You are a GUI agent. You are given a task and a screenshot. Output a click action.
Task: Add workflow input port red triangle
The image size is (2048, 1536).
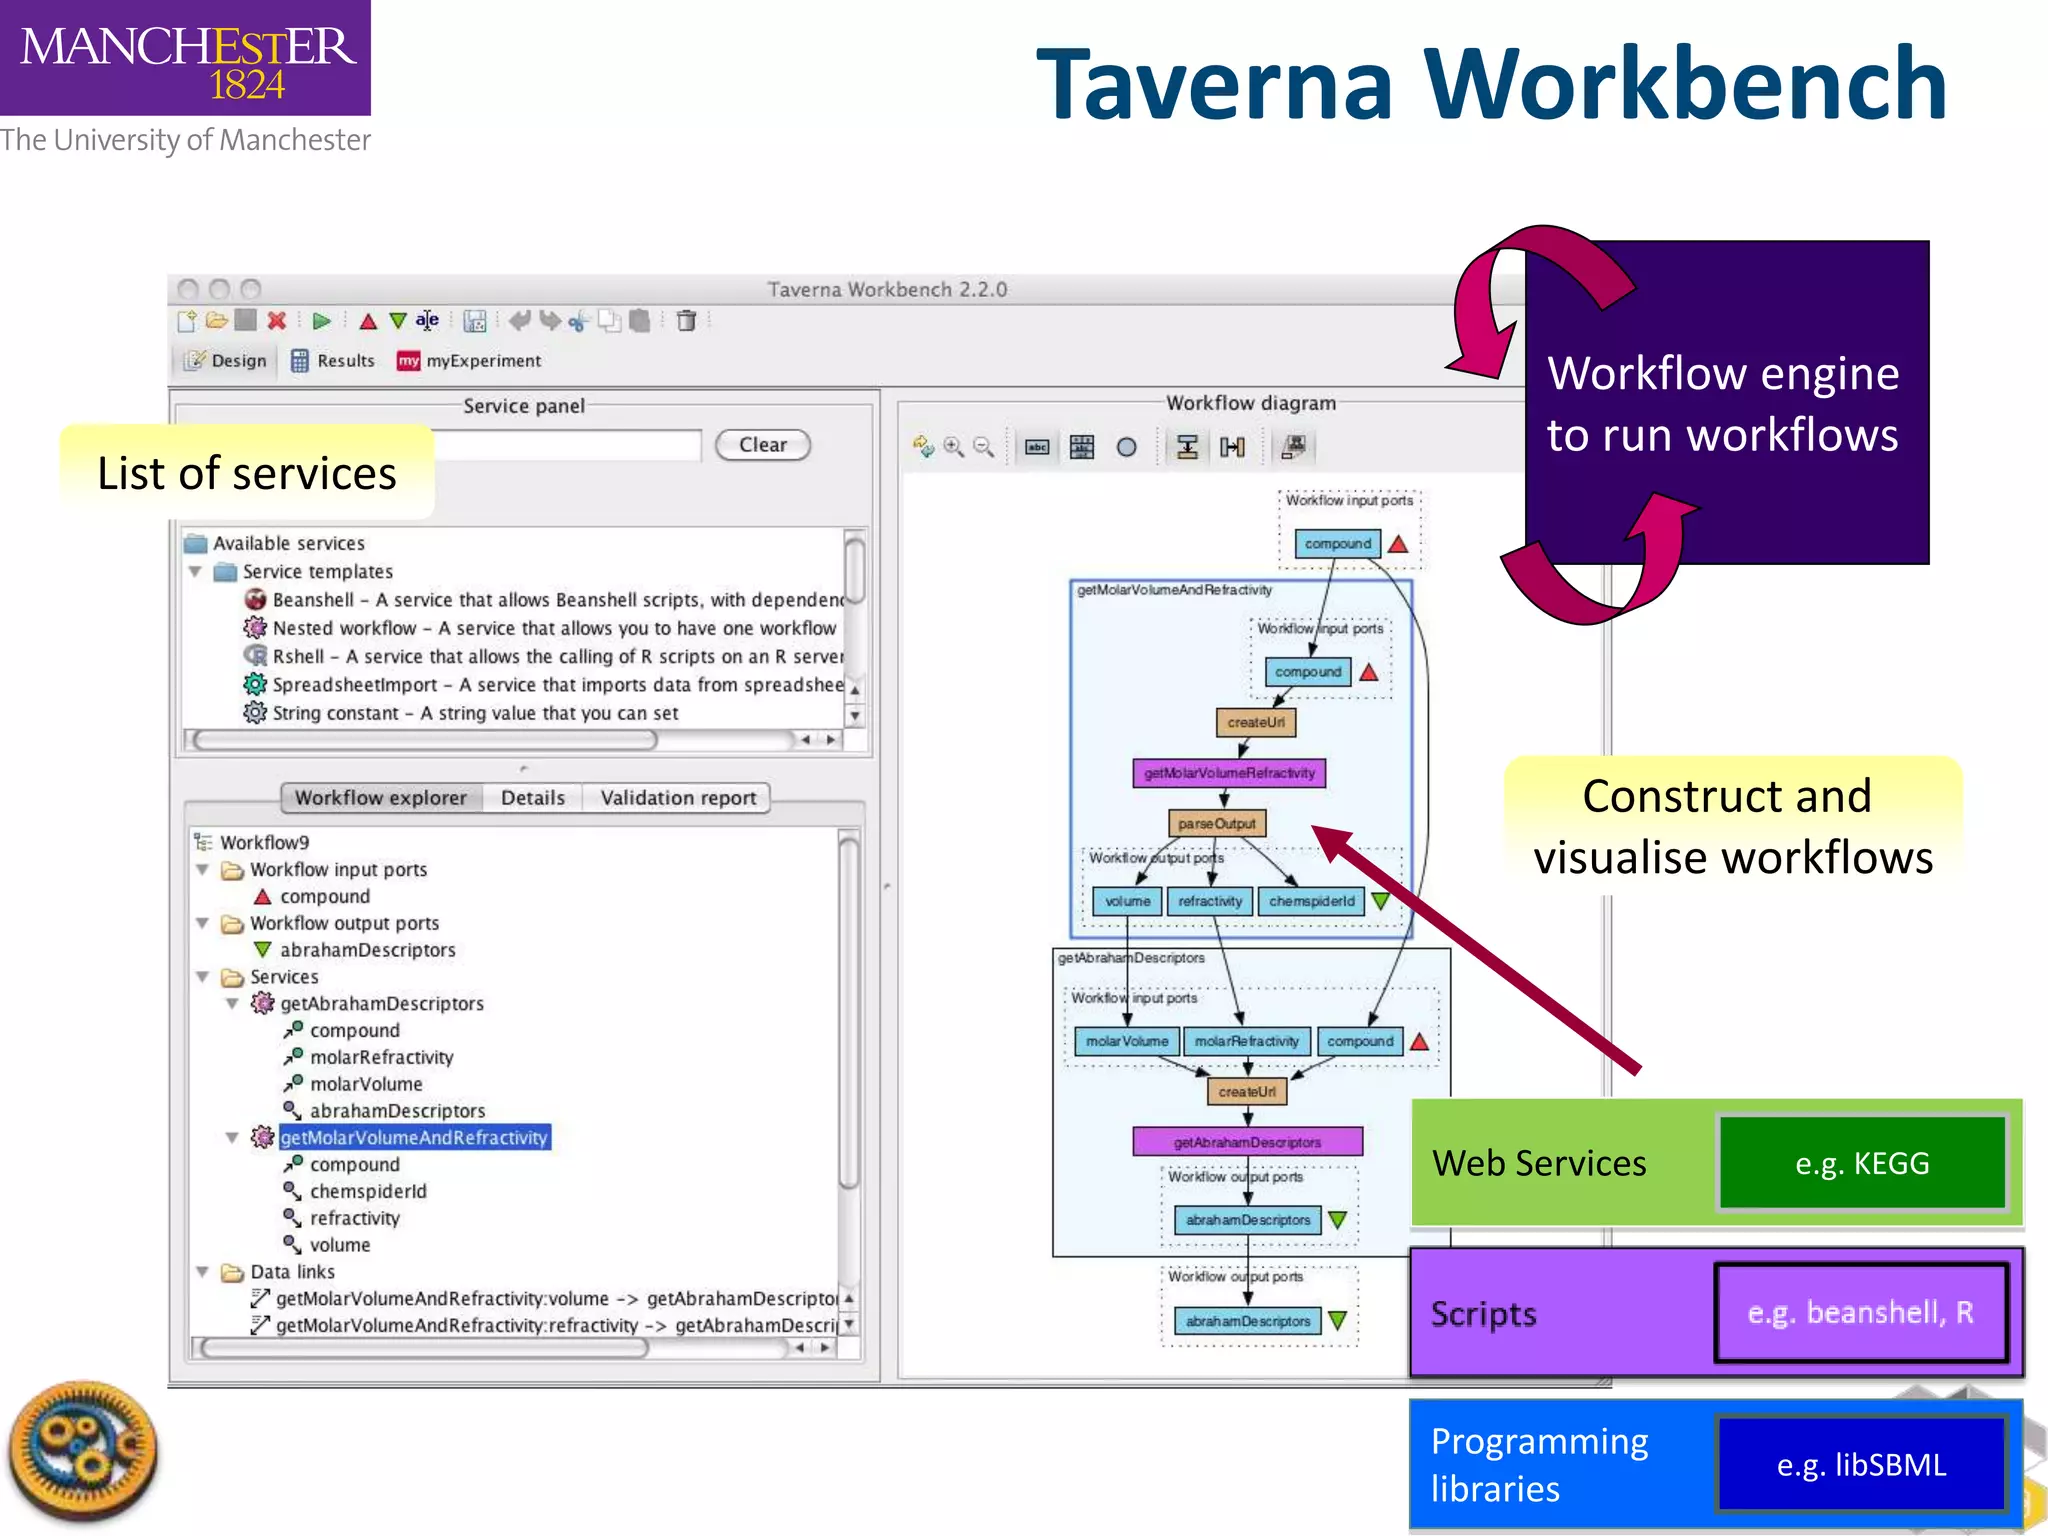(368, 321)
